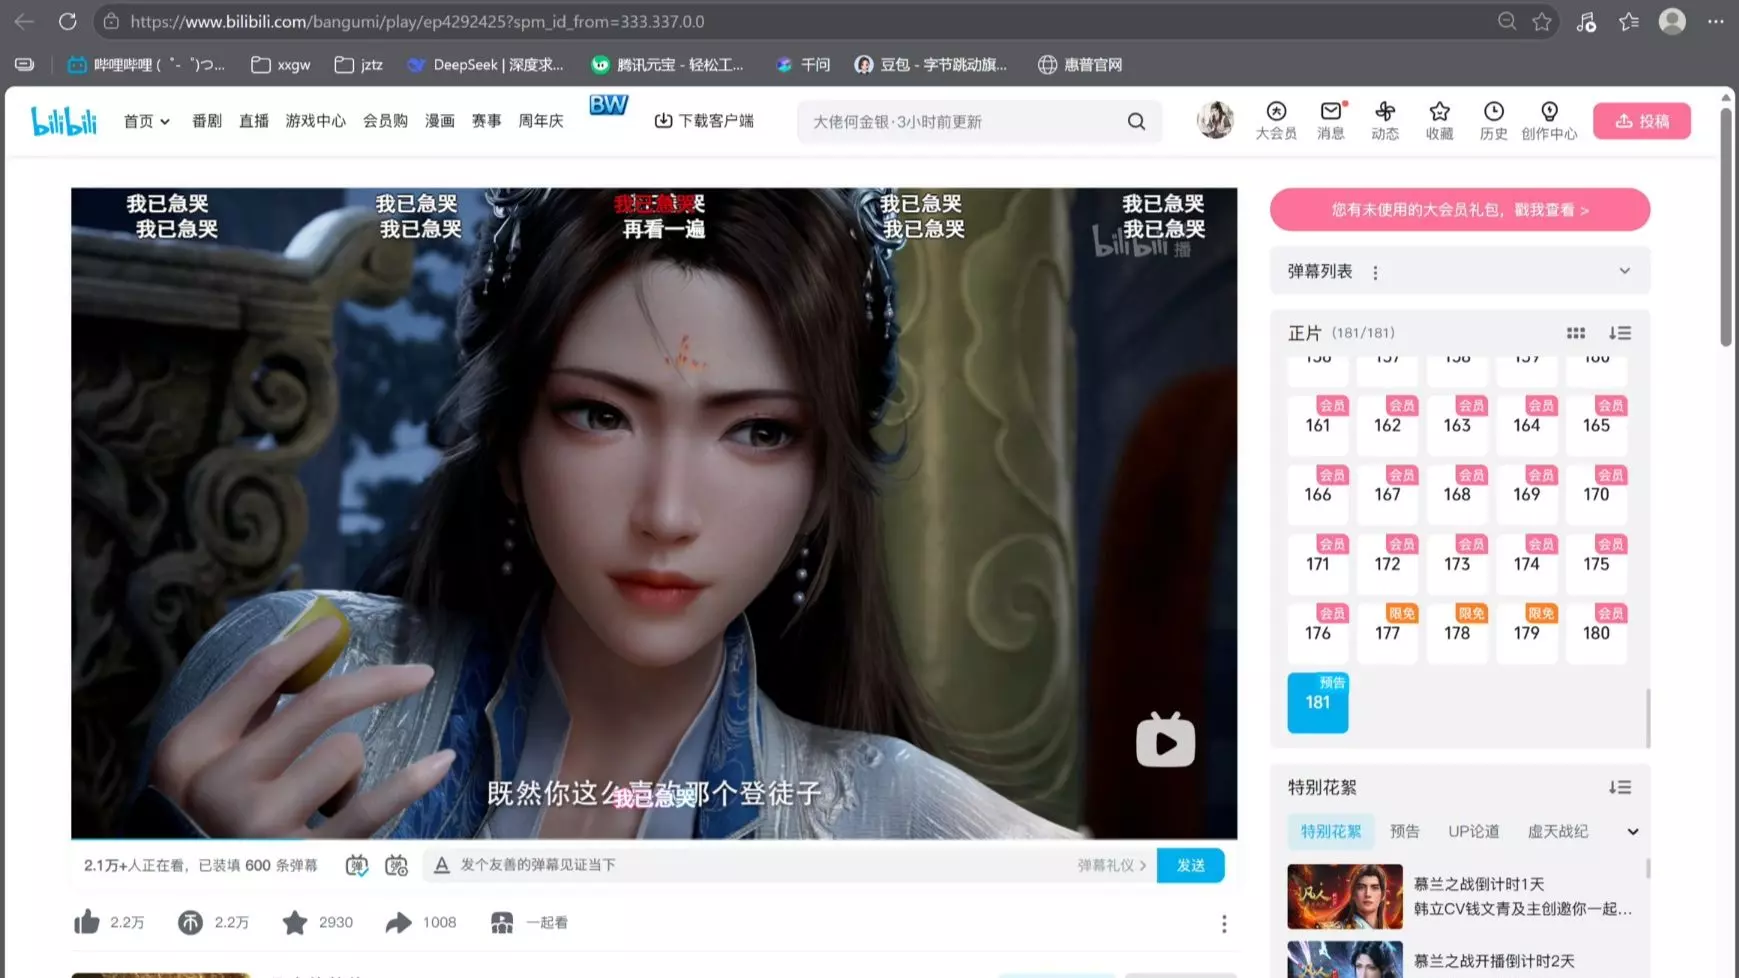Play the video with the TV play button
Screen dimensions: 1739x978
(x=1166, y=740)
